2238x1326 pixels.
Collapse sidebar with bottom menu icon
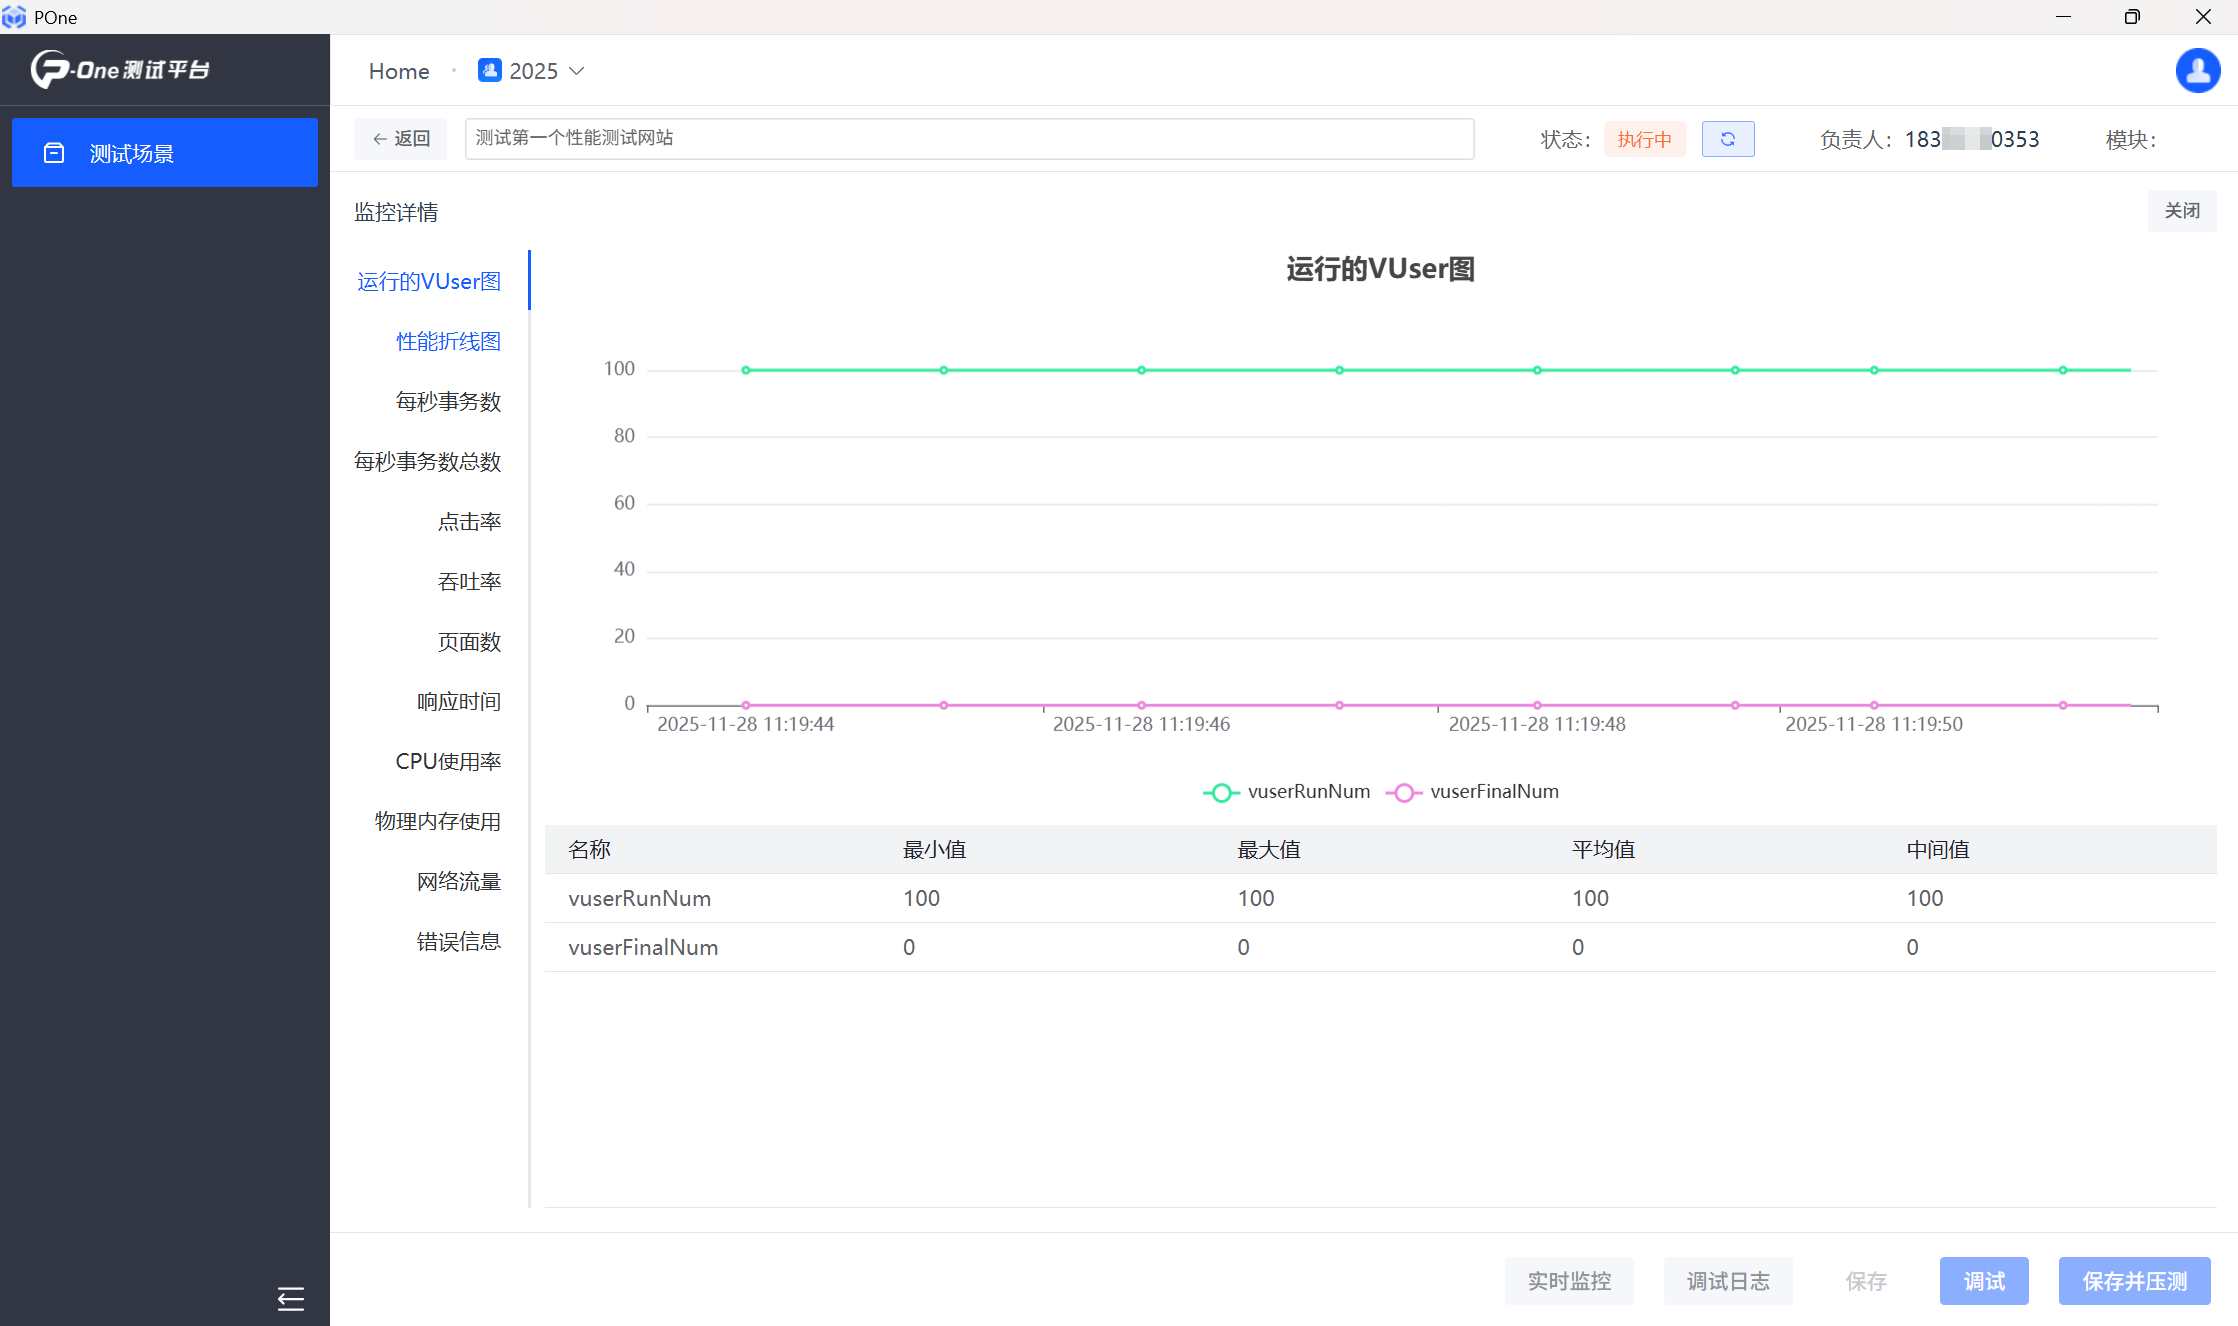[x=290, y=1298]
